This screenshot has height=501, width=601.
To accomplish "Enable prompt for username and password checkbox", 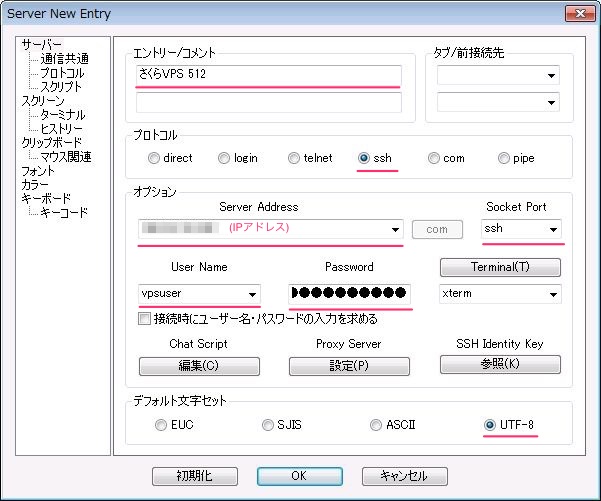I will 146,319.
